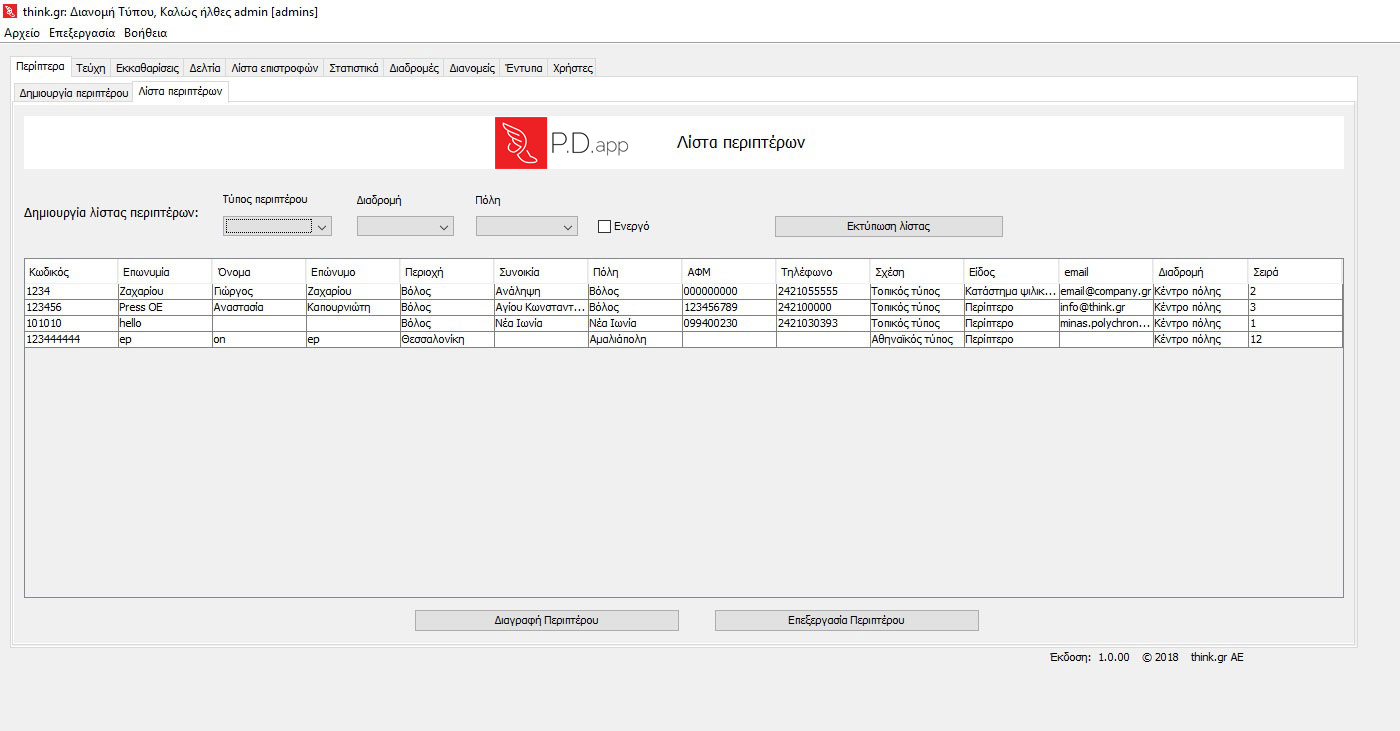The height and width of the screenshot is (731, 1400).
Task: Open the Βοήθεια menu
Action: [x=145, y=33]
